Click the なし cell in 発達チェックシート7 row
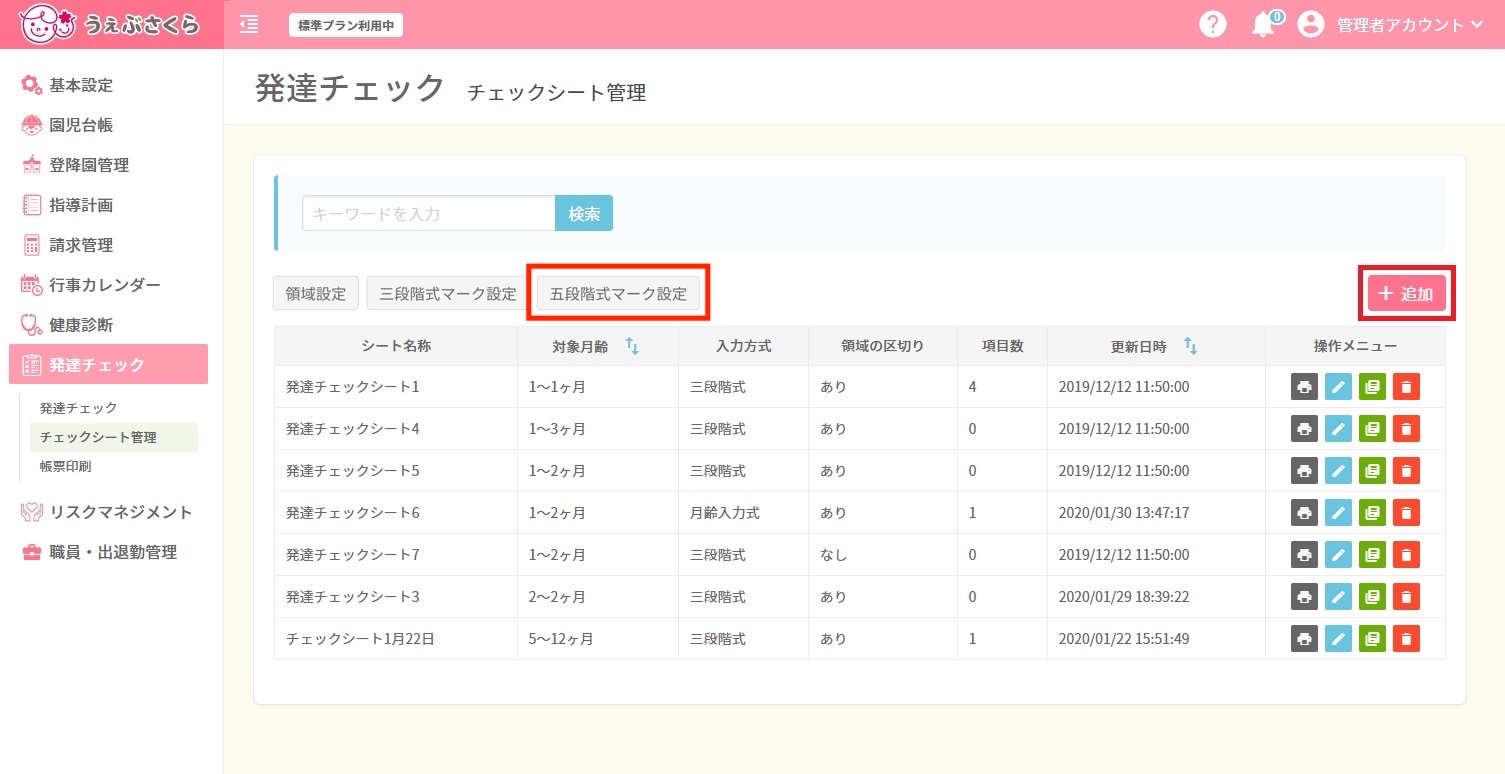 [x=883, y=555]
